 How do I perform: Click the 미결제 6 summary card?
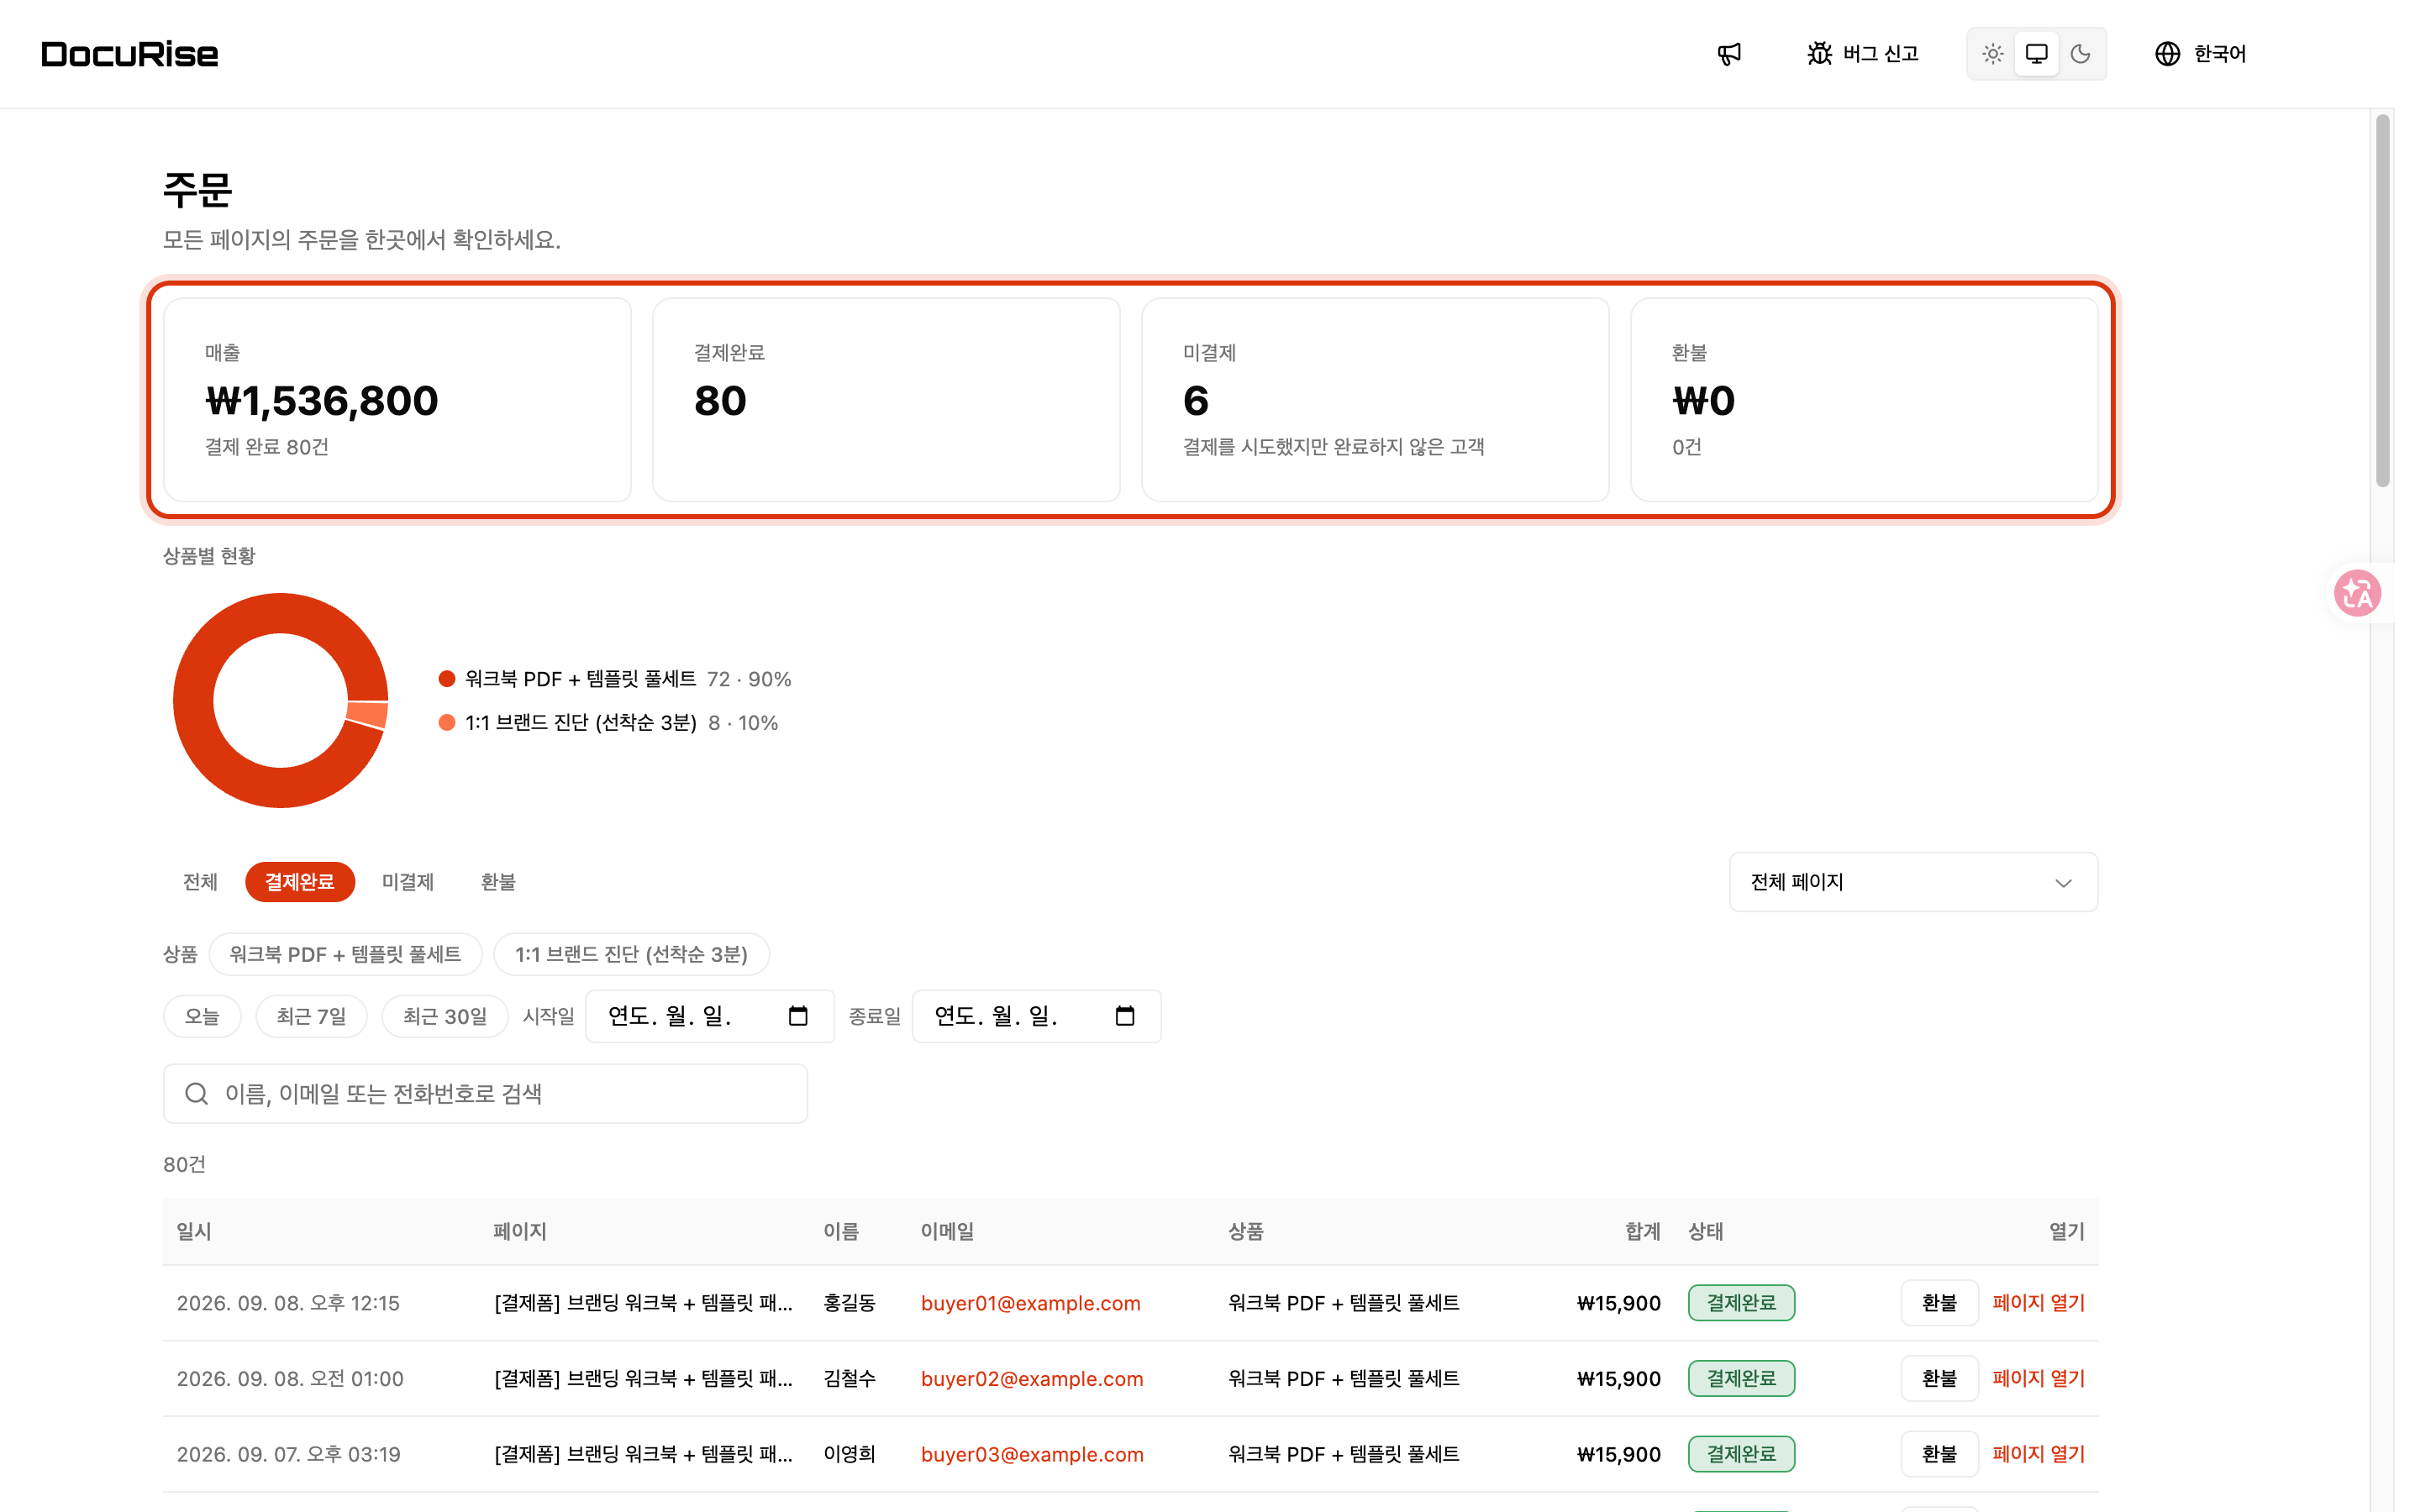(1375, 399)
